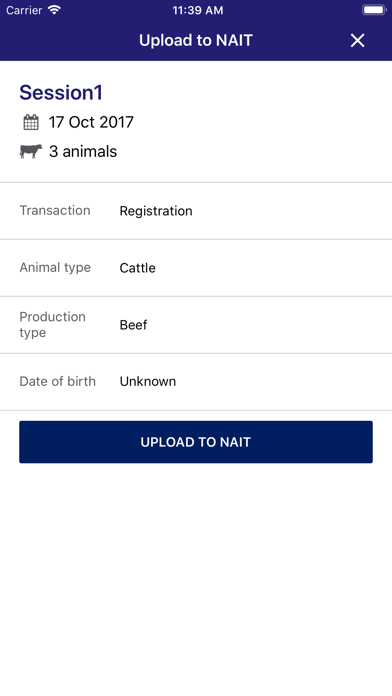The width and height of the screenshot is (392, 696).
Task: Close the Upload to NAIT screen
Action: [357, 40]
